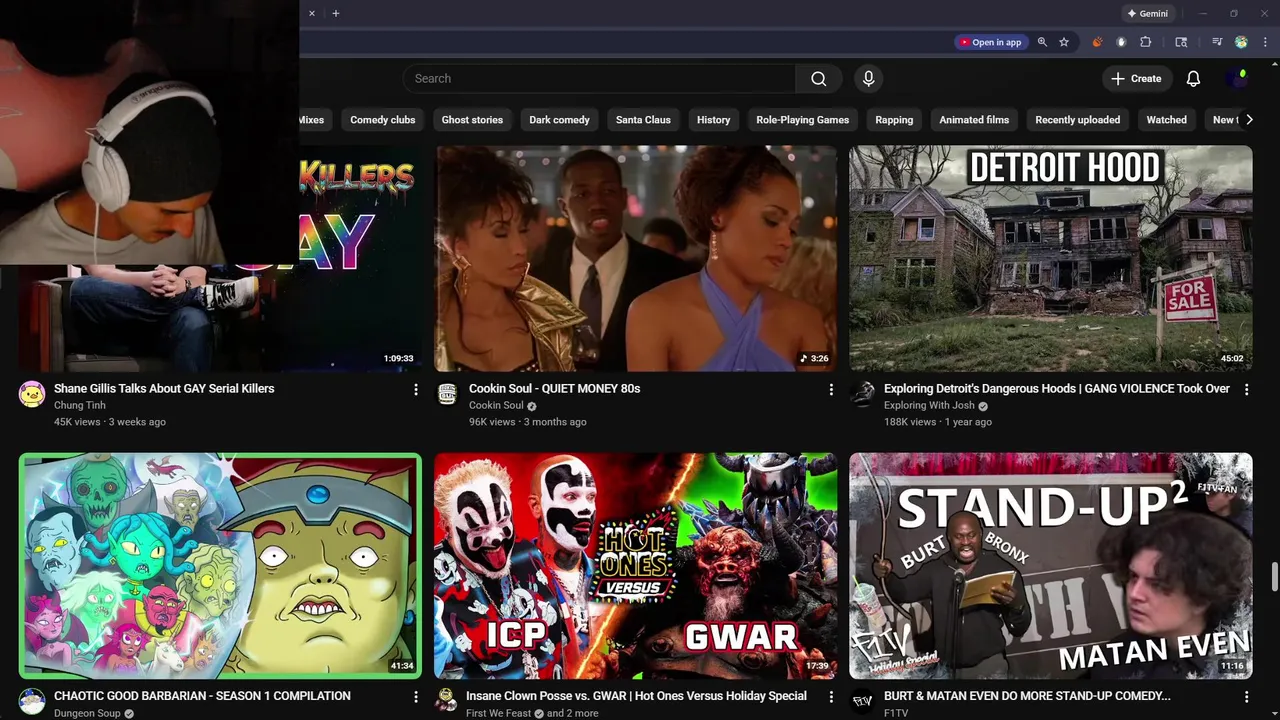Open the browser zoom magnifier icon
The height and width of the screenshot is (720, 1280).
pos(1042,42)
